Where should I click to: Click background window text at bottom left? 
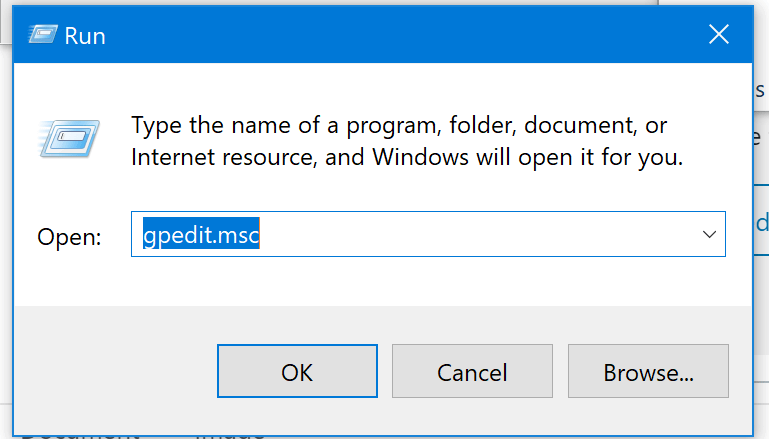click(x=142, y=436)
